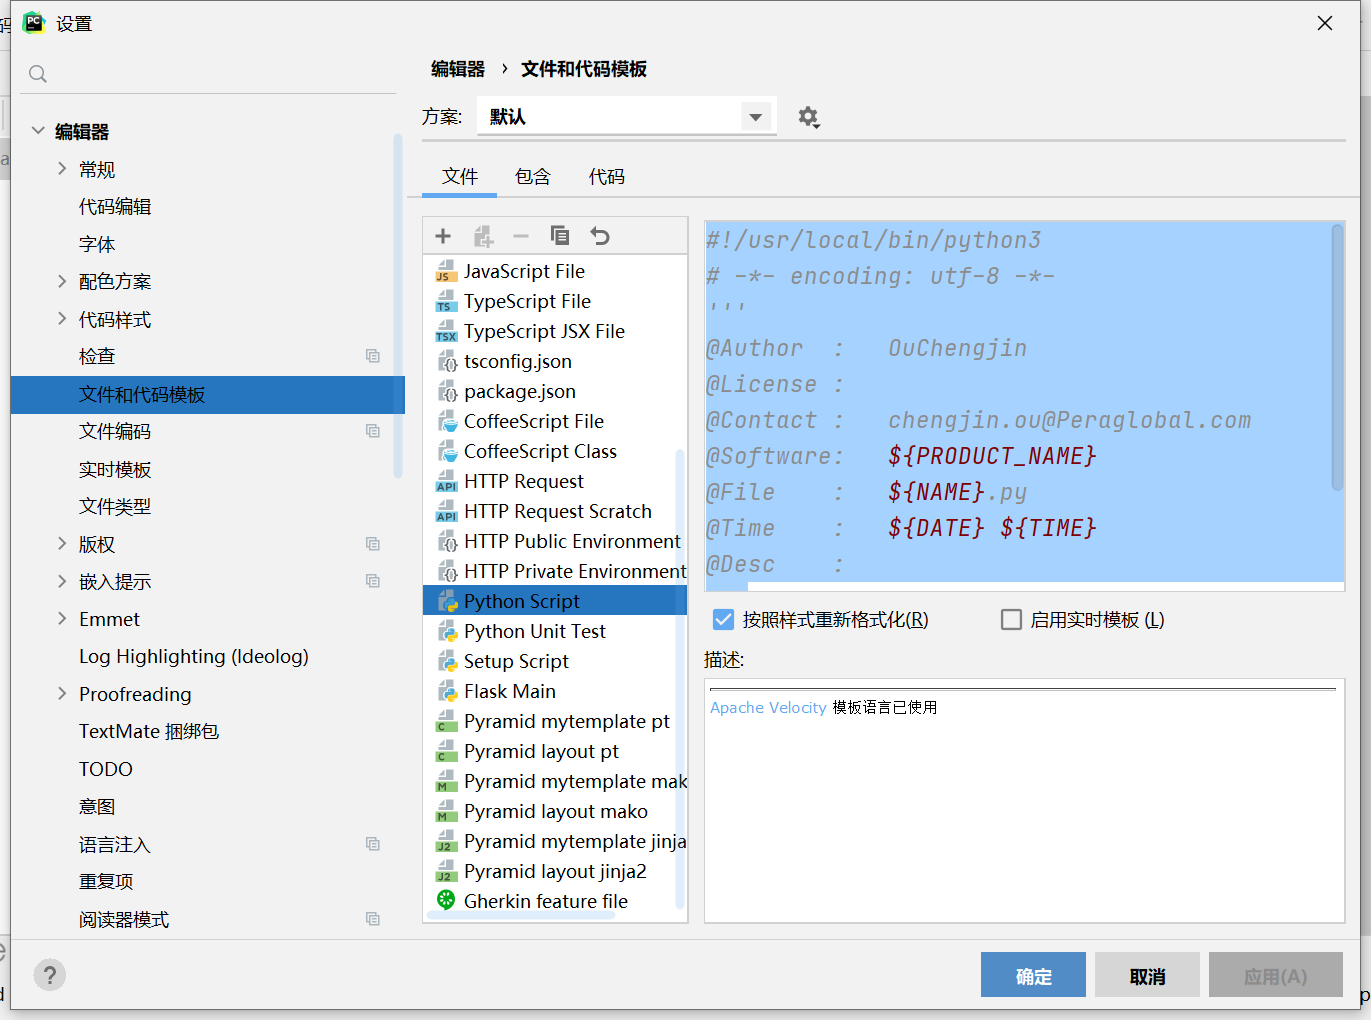
Task: Select the tsconfig.json template
Action: pos(555,361)
